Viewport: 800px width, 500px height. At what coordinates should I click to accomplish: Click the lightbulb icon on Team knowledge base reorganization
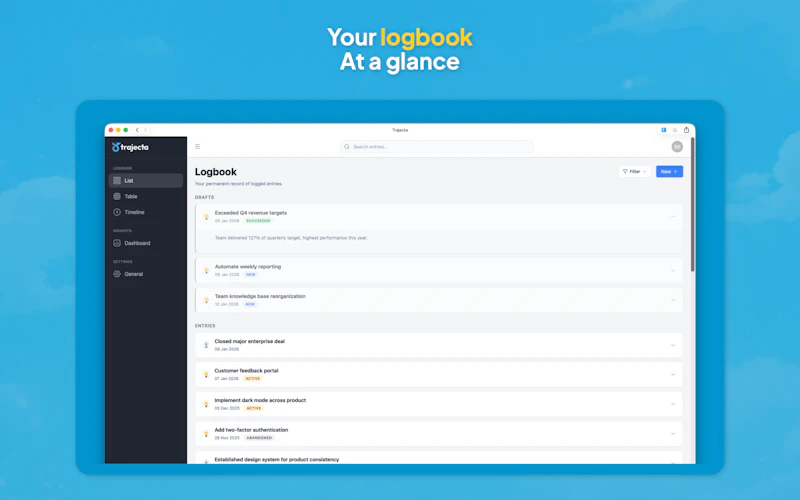pos(206,300)
